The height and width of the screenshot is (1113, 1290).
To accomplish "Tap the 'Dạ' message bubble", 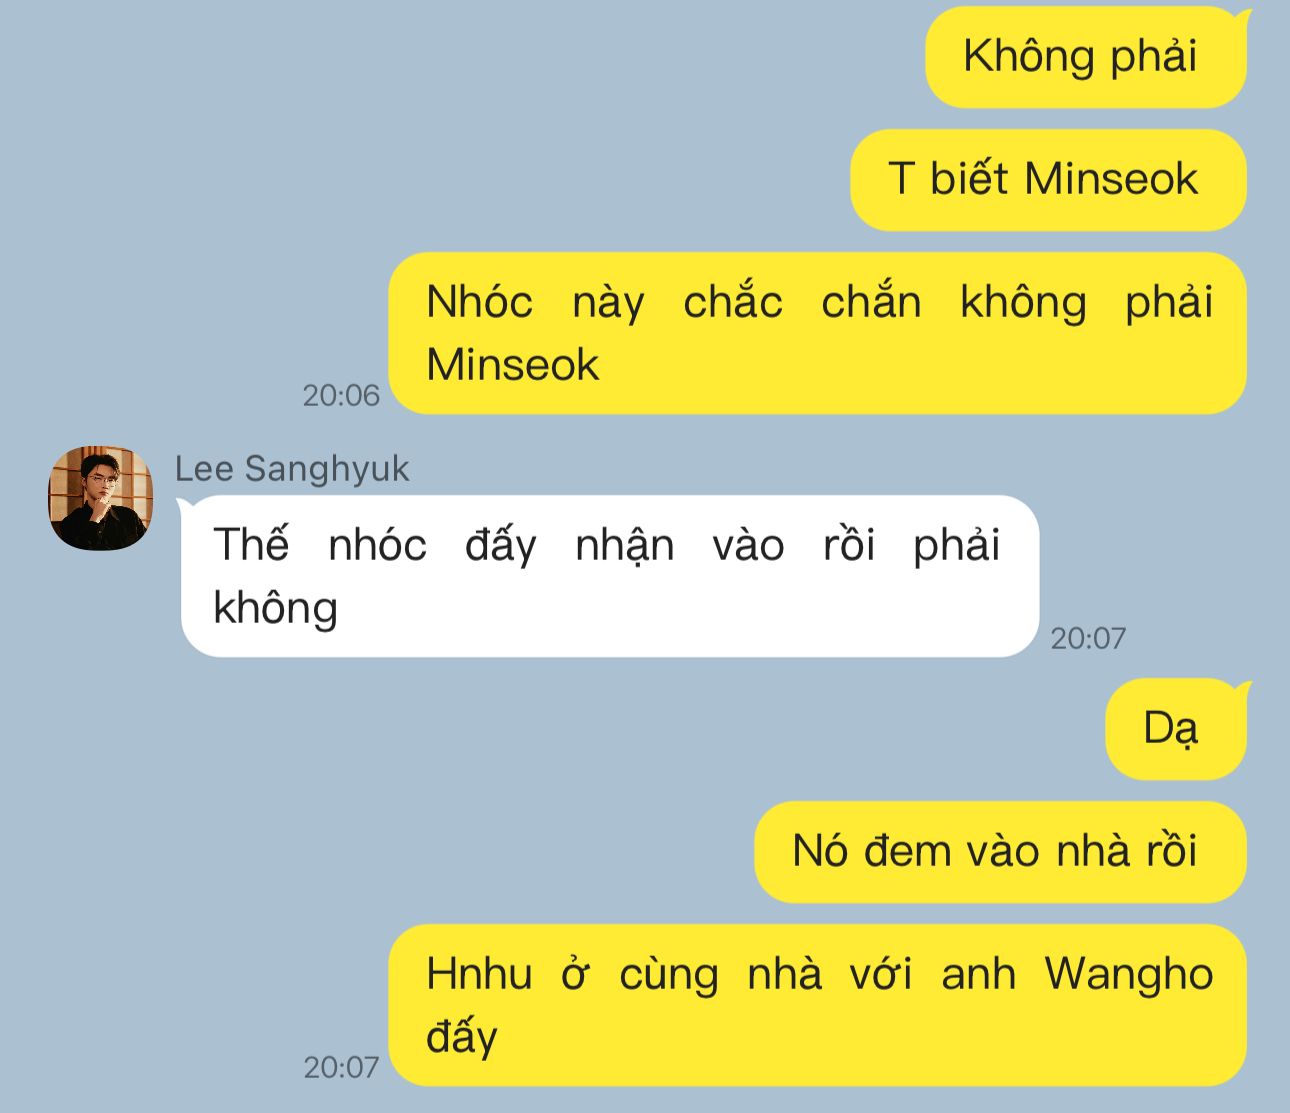I will pyautogui.click(x=1176, y=729).
